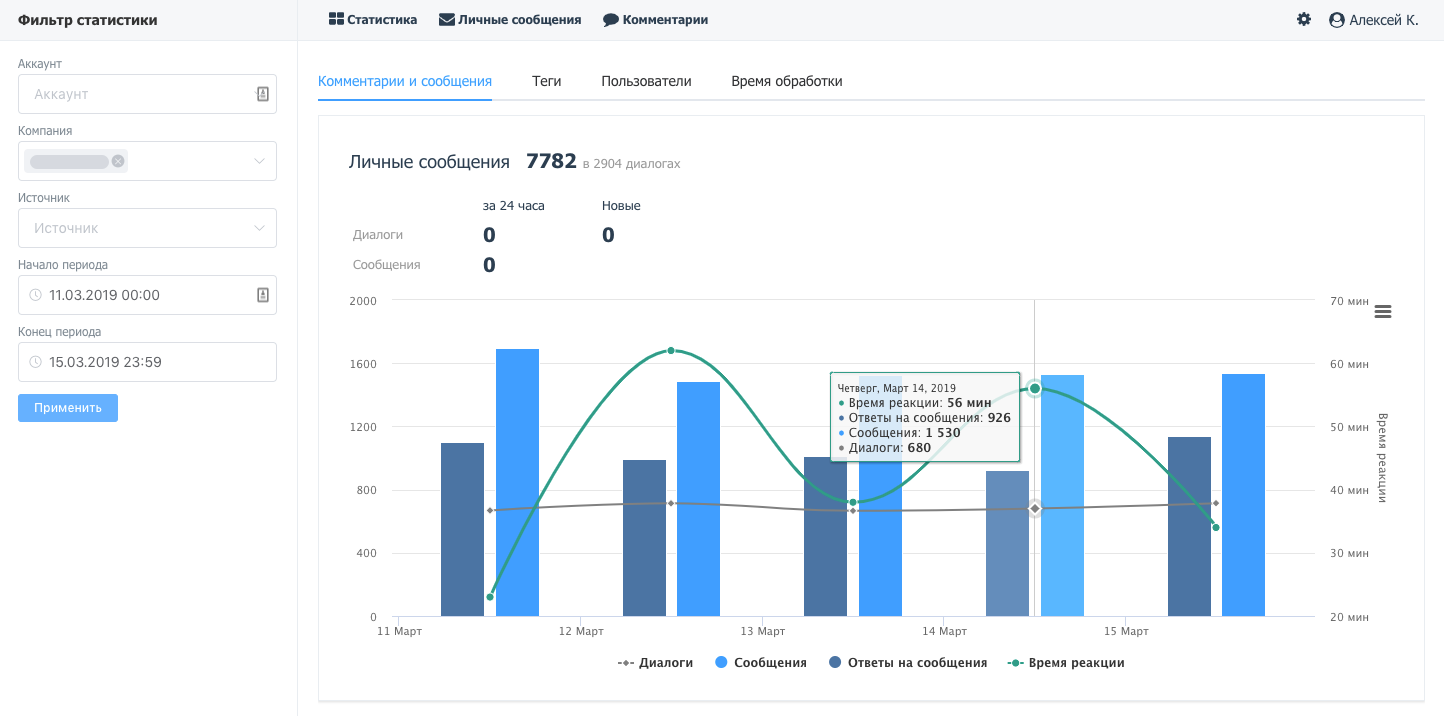Switch to the Теги tab
Screen dimensions: 1444x716
click(546, 81)
